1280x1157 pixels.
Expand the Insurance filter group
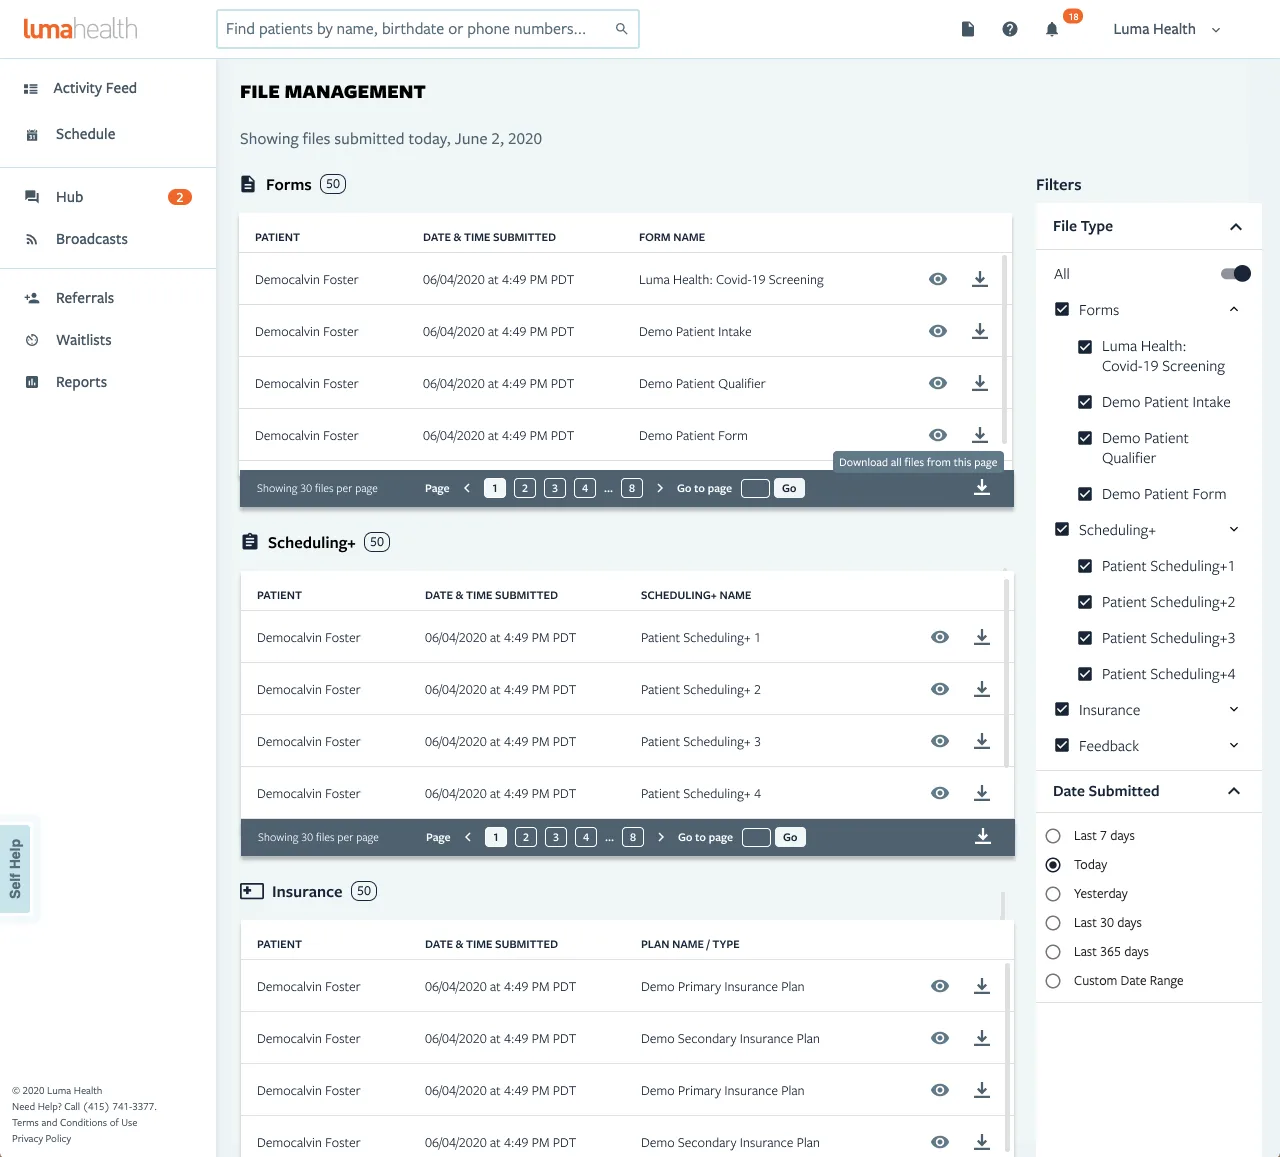coord(1234,709)
